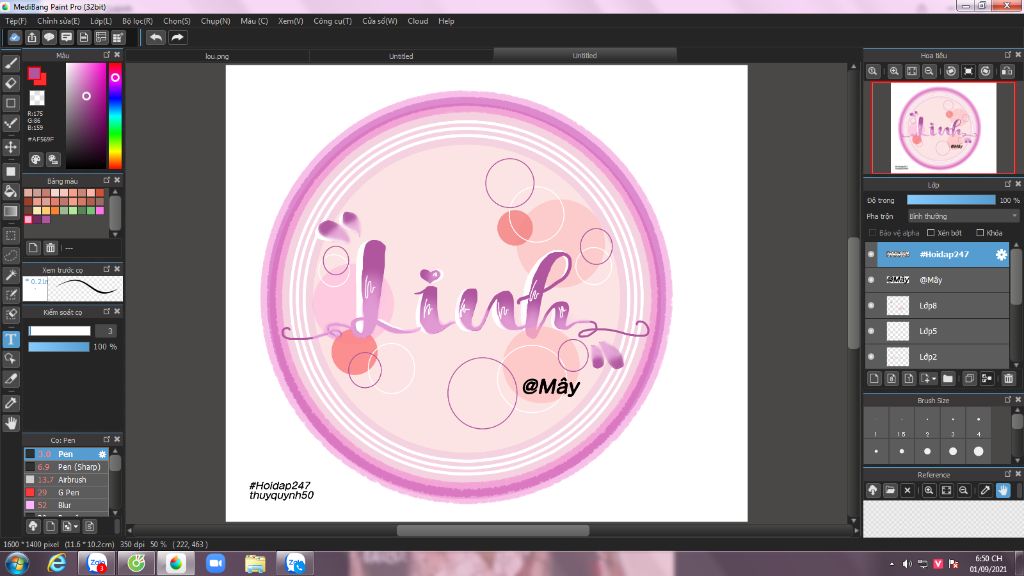Pick a color in saturation square
1024x576 pixels.
pos(86,116)
